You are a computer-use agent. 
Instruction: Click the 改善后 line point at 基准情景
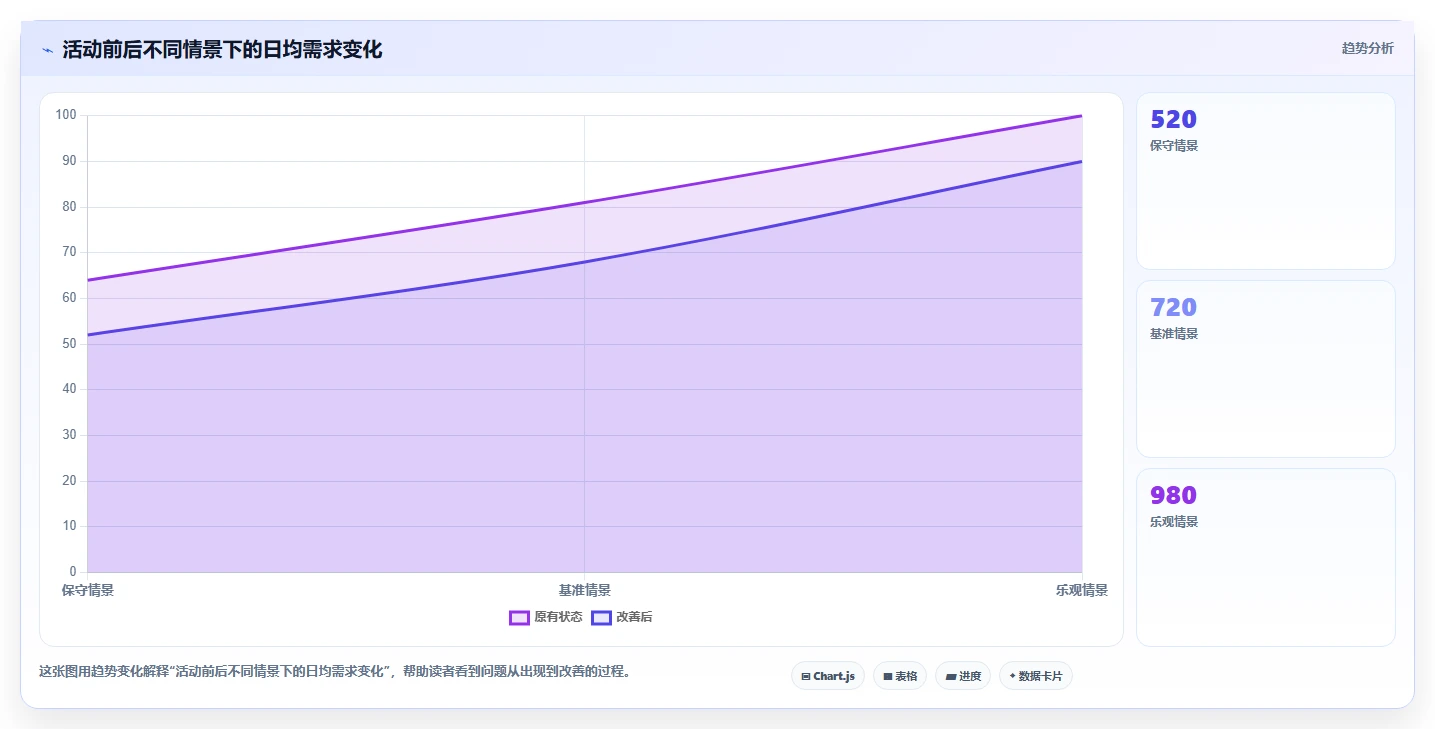click(x=585, y=262)
